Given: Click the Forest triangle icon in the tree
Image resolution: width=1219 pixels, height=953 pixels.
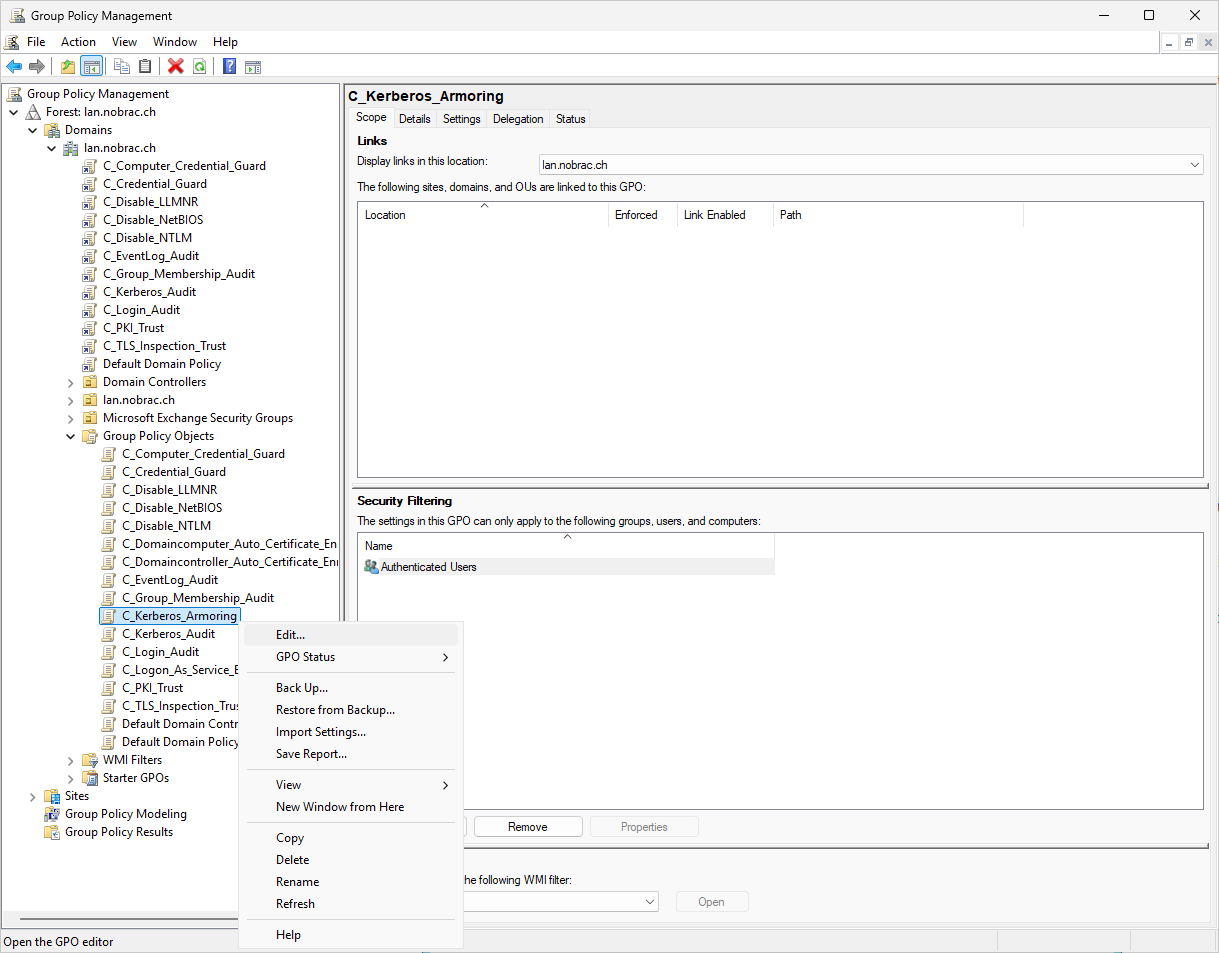Looking at the screenshot, I should 34,112.
